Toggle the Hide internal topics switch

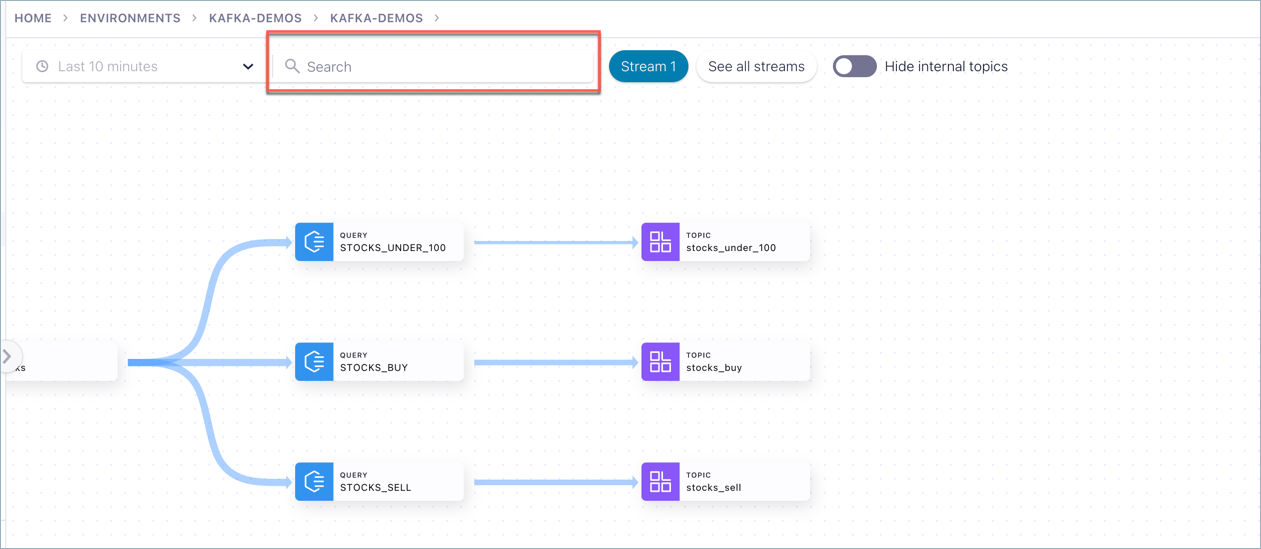coord(854,66)
